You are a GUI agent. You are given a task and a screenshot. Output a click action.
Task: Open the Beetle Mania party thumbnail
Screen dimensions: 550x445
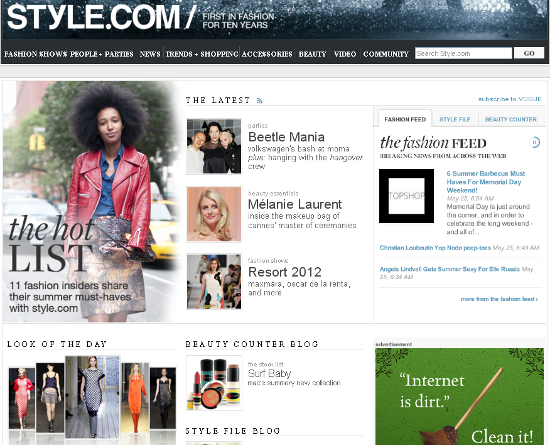pos(214,146)
